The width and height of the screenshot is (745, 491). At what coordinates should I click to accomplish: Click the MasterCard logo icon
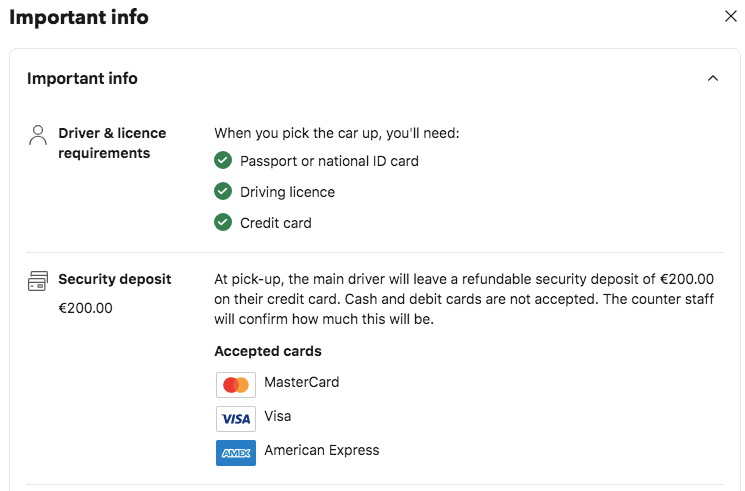[x=236, y=385]
